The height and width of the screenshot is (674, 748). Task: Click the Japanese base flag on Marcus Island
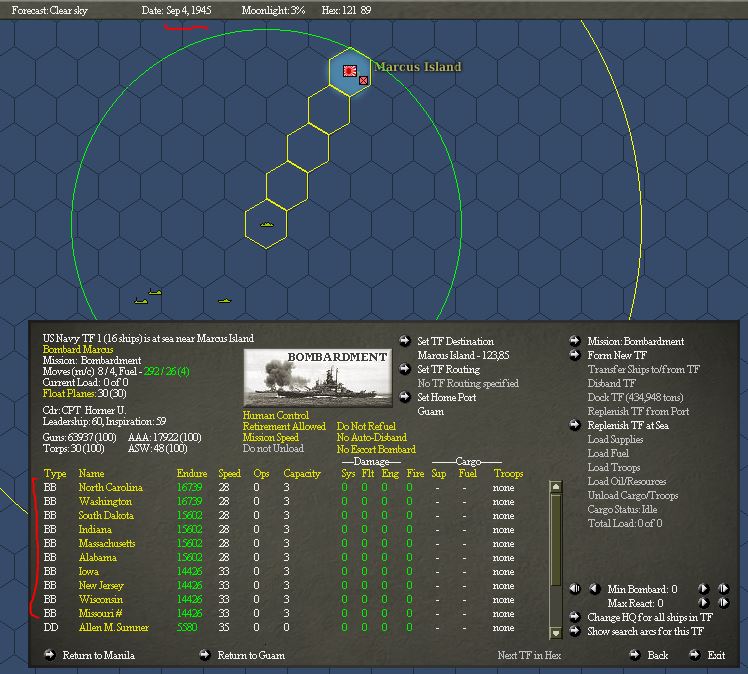tap(350, 71)
